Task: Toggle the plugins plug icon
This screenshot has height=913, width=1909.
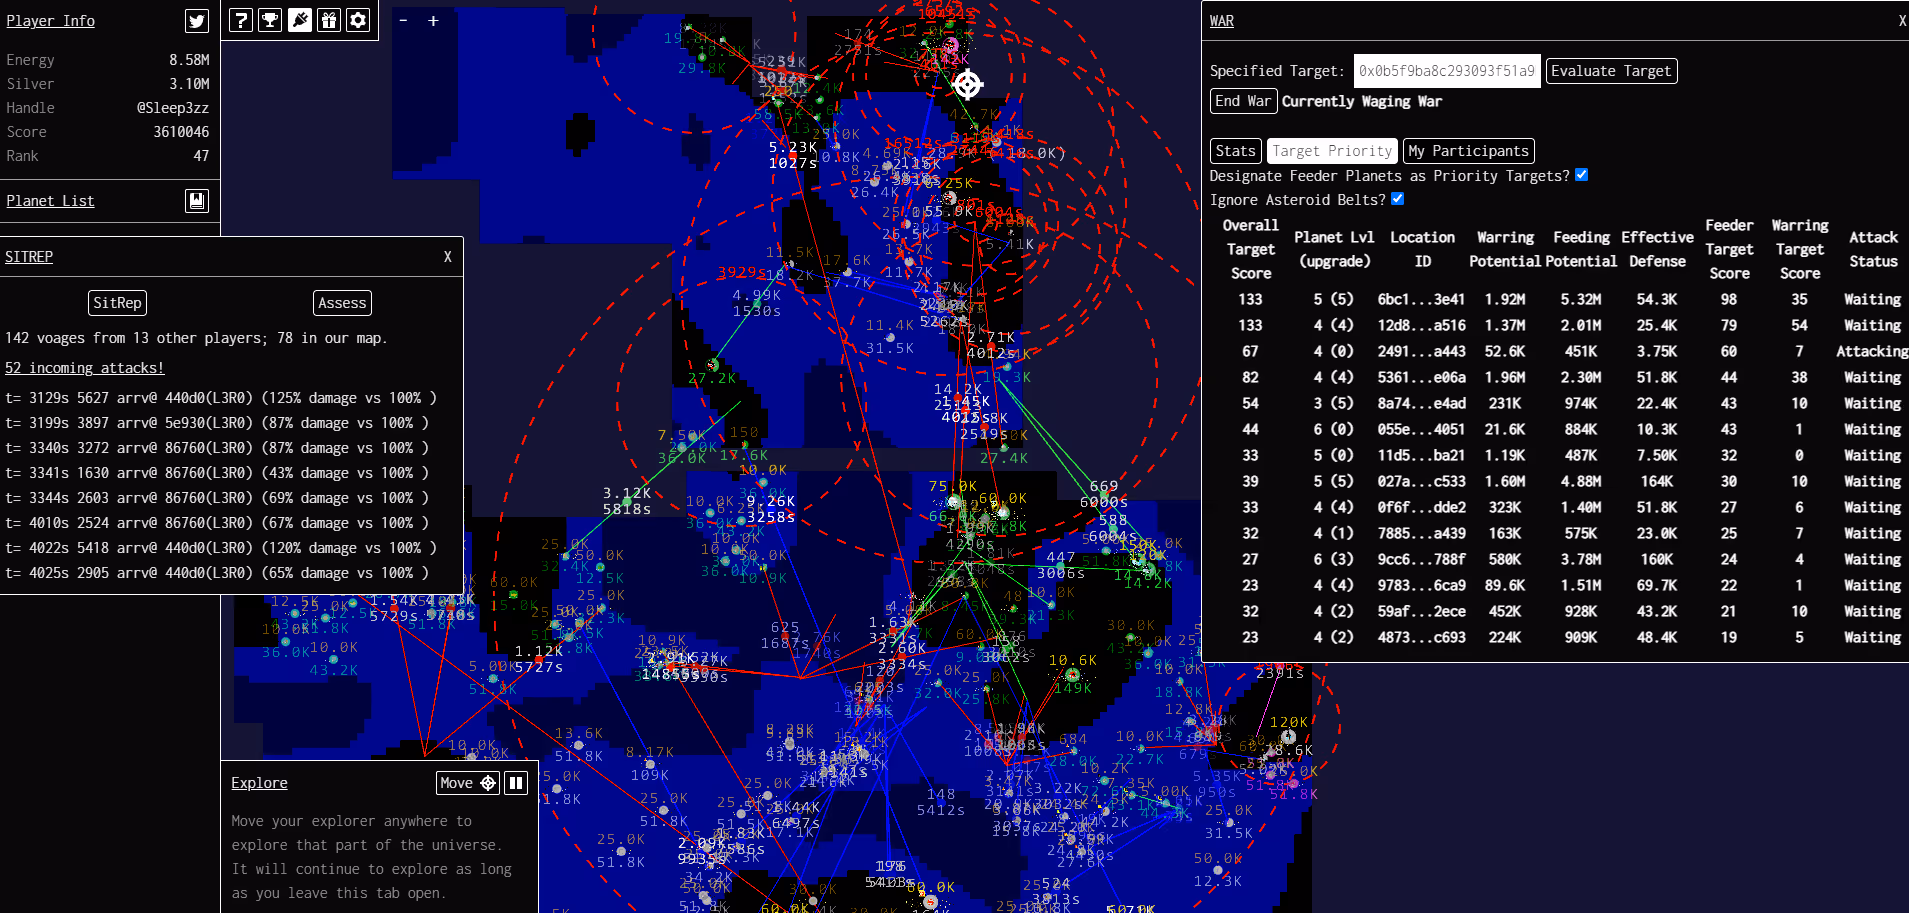Action: 300,20
